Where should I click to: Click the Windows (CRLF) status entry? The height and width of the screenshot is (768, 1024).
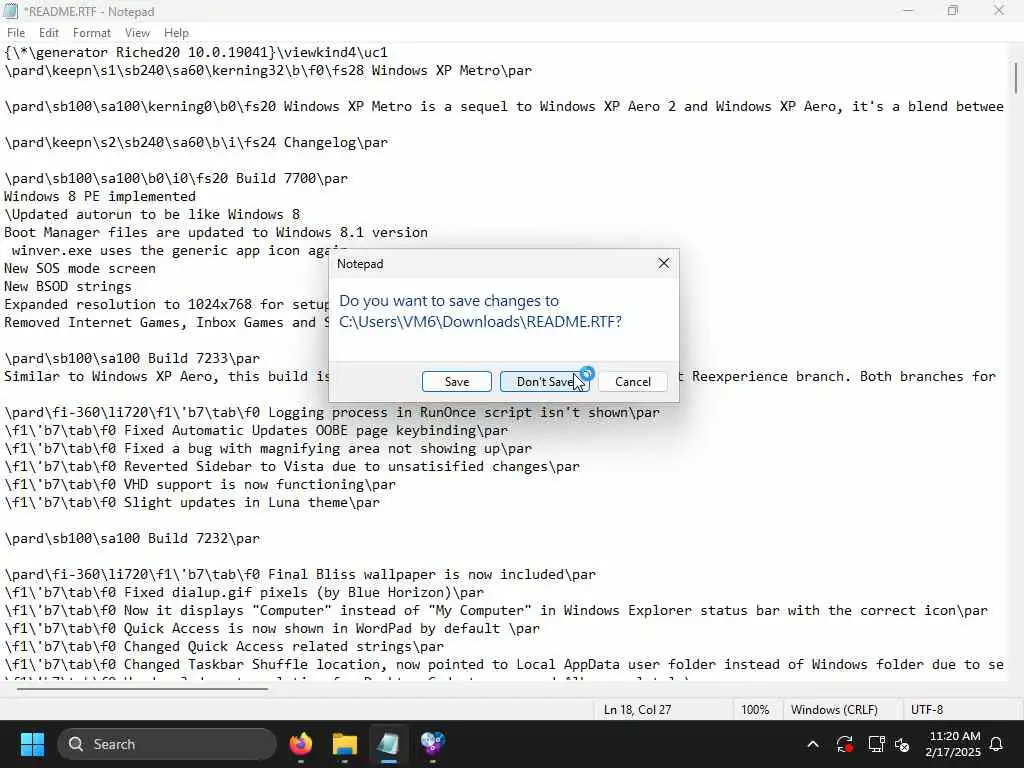click(834, 710)
